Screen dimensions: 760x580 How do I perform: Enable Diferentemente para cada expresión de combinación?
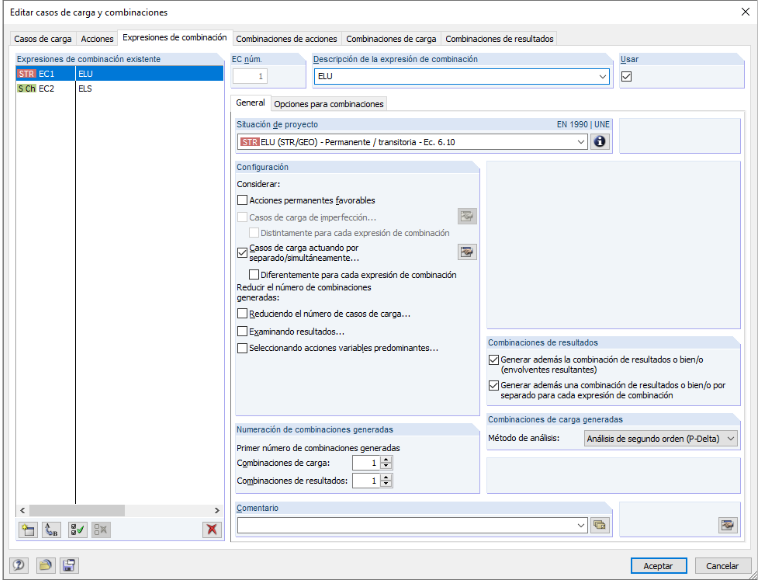[x=254, y=275]
